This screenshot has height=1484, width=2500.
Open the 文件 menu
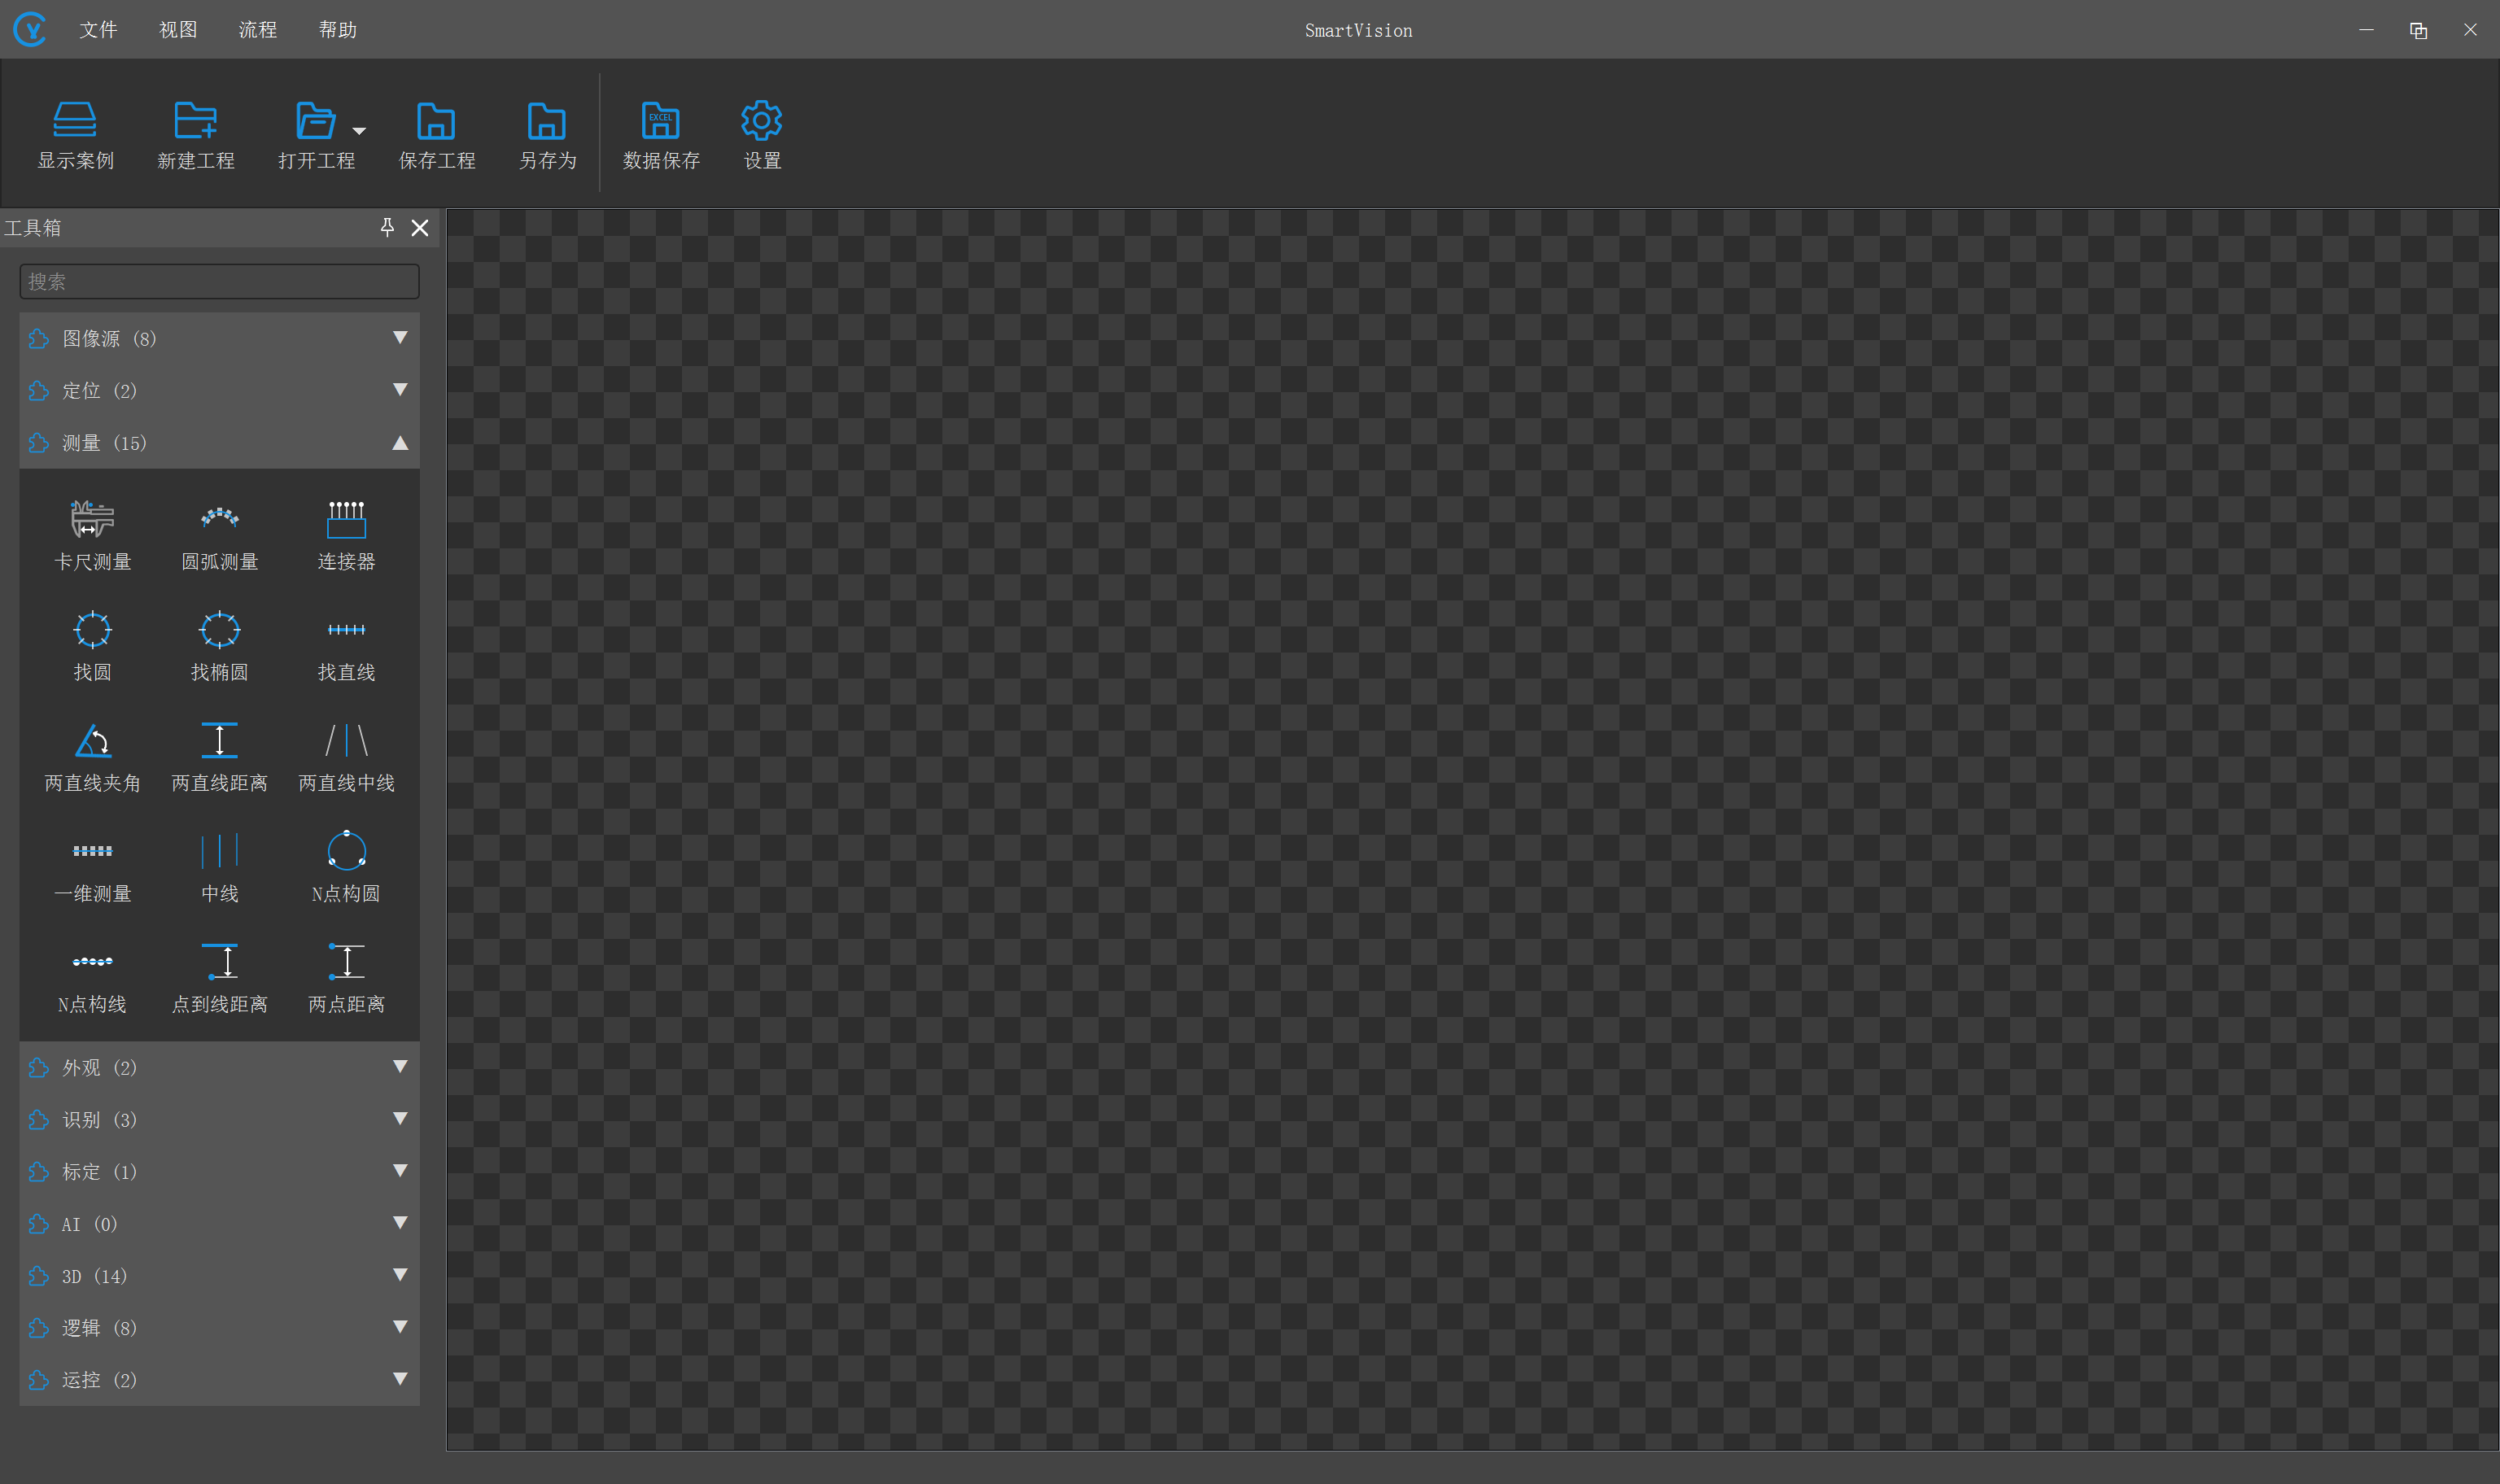[98, 30]
